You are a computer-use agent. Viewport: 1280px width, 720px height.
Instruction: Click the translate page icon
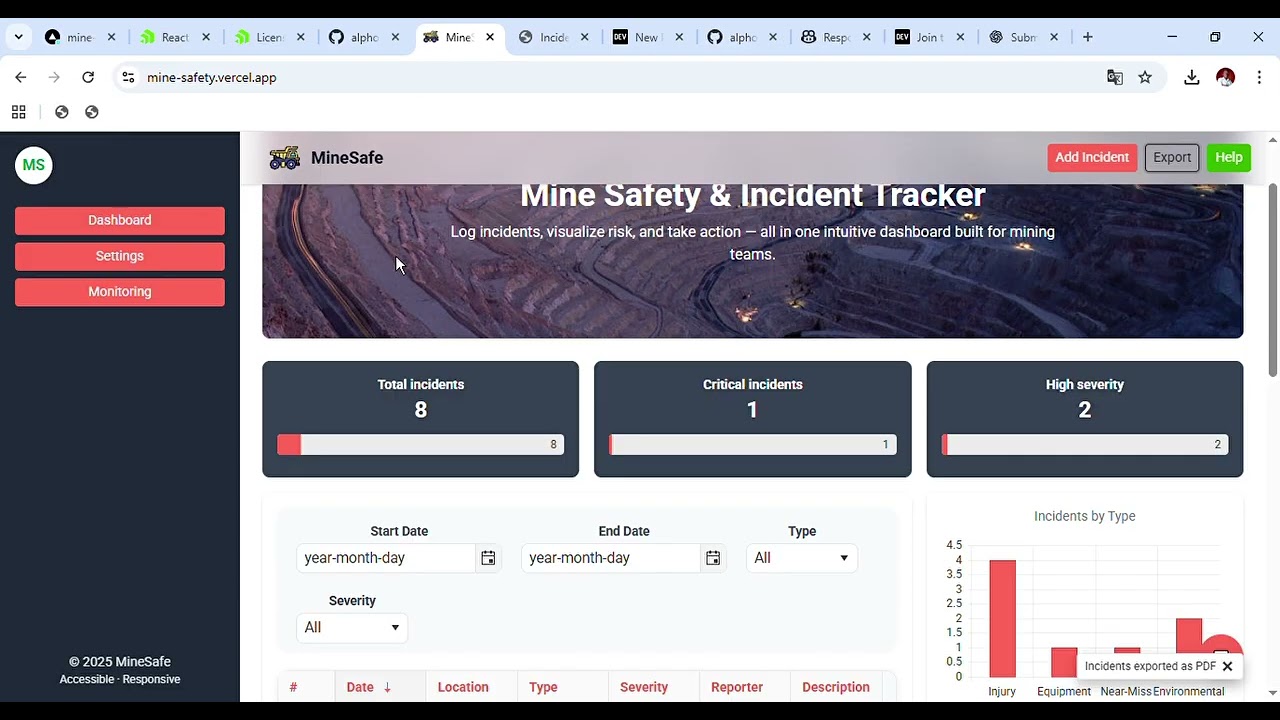pos(1115,77)
